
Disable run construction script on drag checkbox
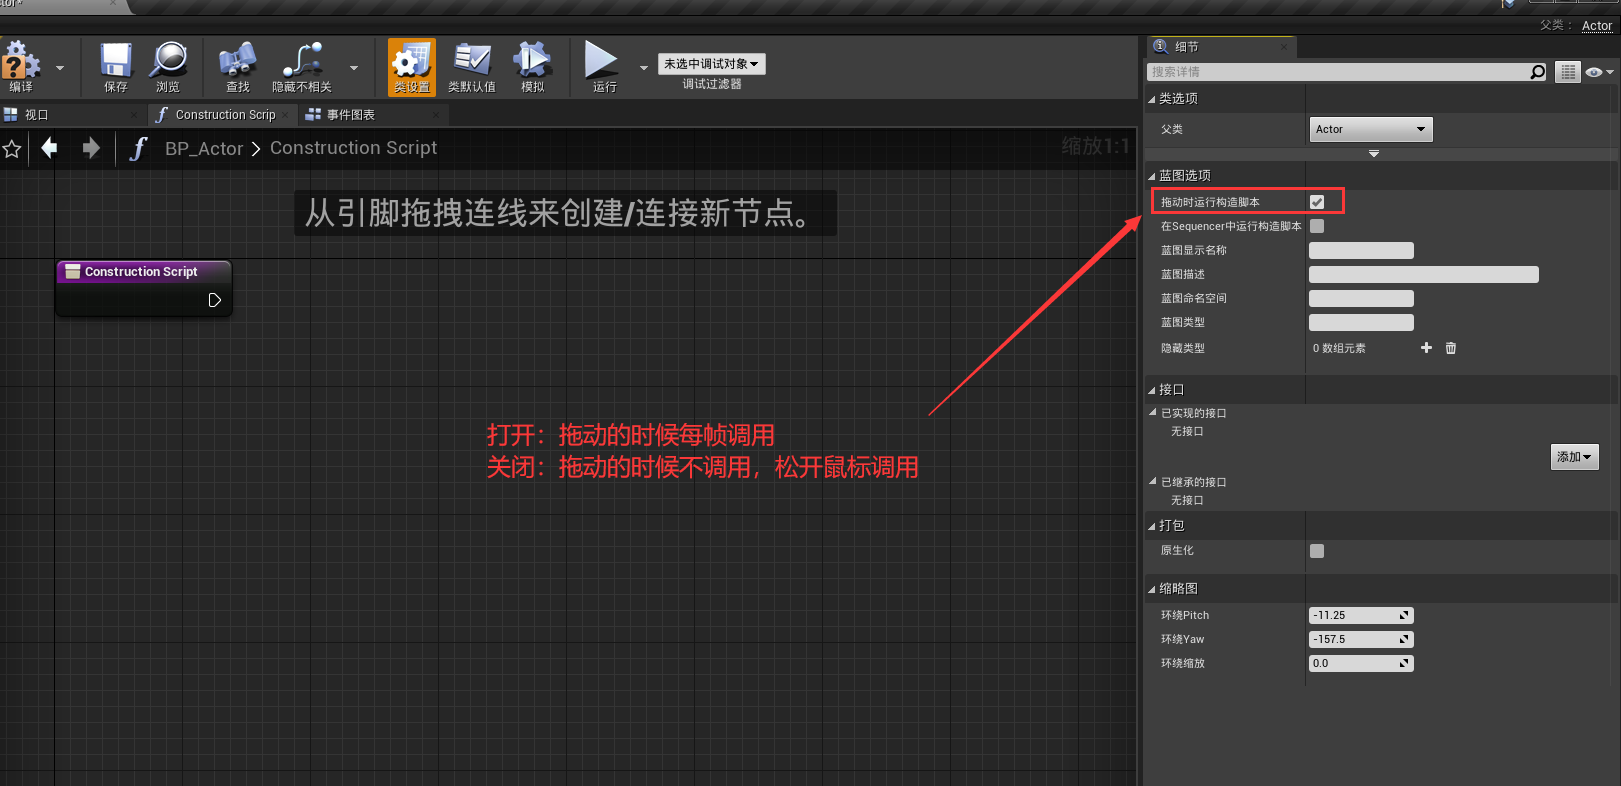[x=1317, y=202]
